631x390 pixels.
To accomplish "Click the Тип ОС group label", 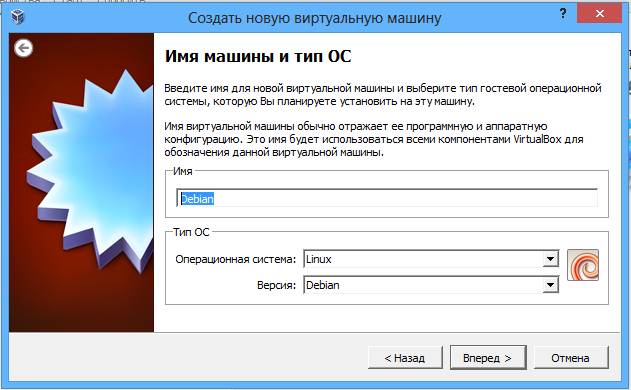I will click(191, 232).
